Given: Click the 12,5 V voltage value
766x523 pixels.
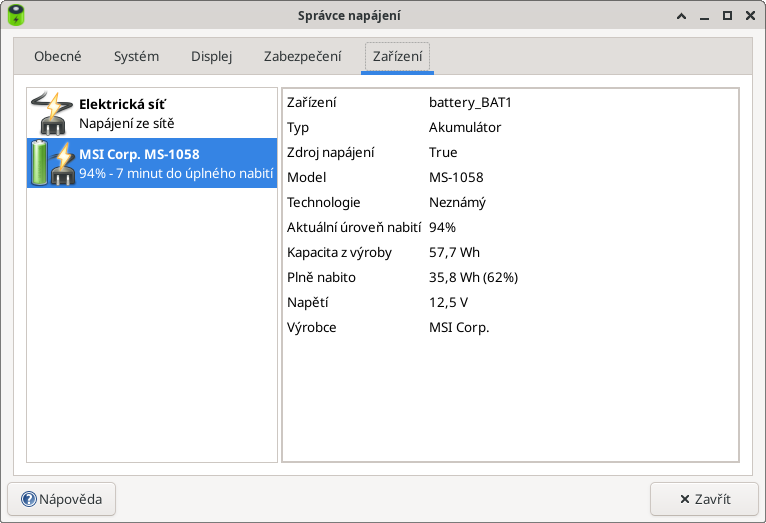Looking at the screenshot, I should coord(448,303).
